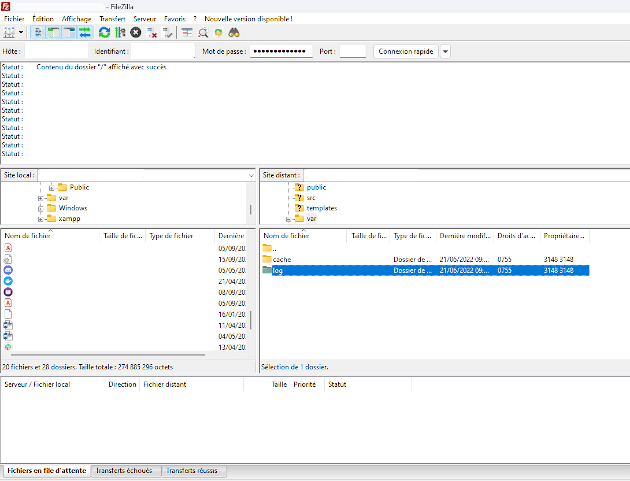The width and height of the screenshot is (630, 481).
Task: Toggle the local directory tree display
Action: 54,33
